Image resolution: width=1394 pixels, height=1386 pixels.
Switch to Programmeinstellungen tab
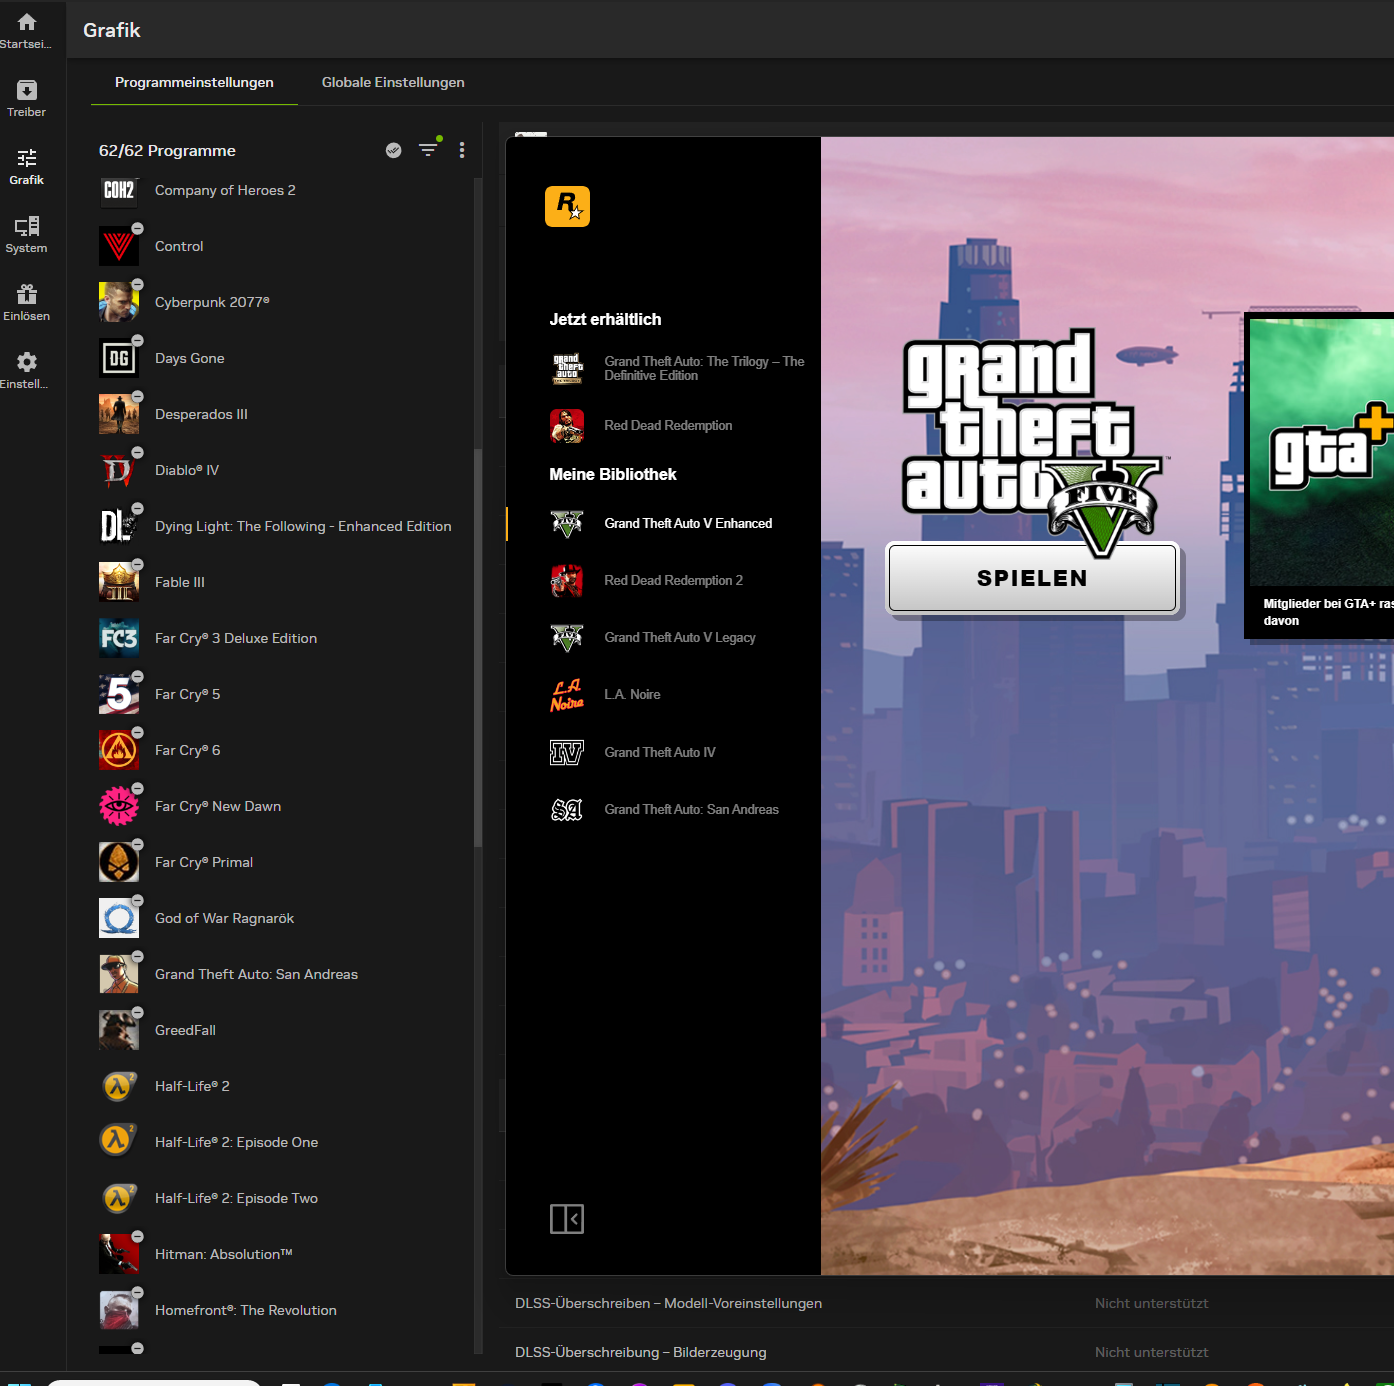194,82
